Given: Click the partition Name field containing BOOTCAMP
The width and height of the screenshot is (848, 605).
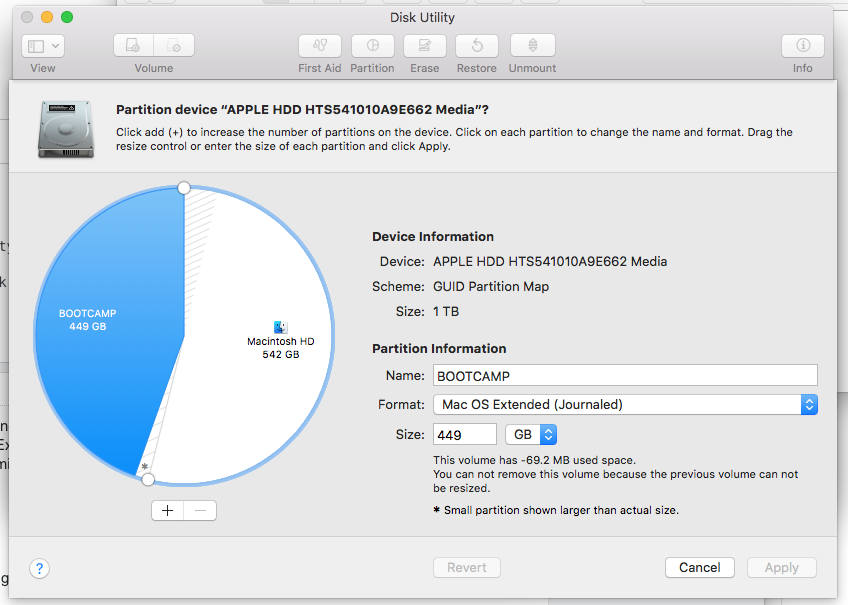Looking at the screenshot, I should [x=625, y=375].
